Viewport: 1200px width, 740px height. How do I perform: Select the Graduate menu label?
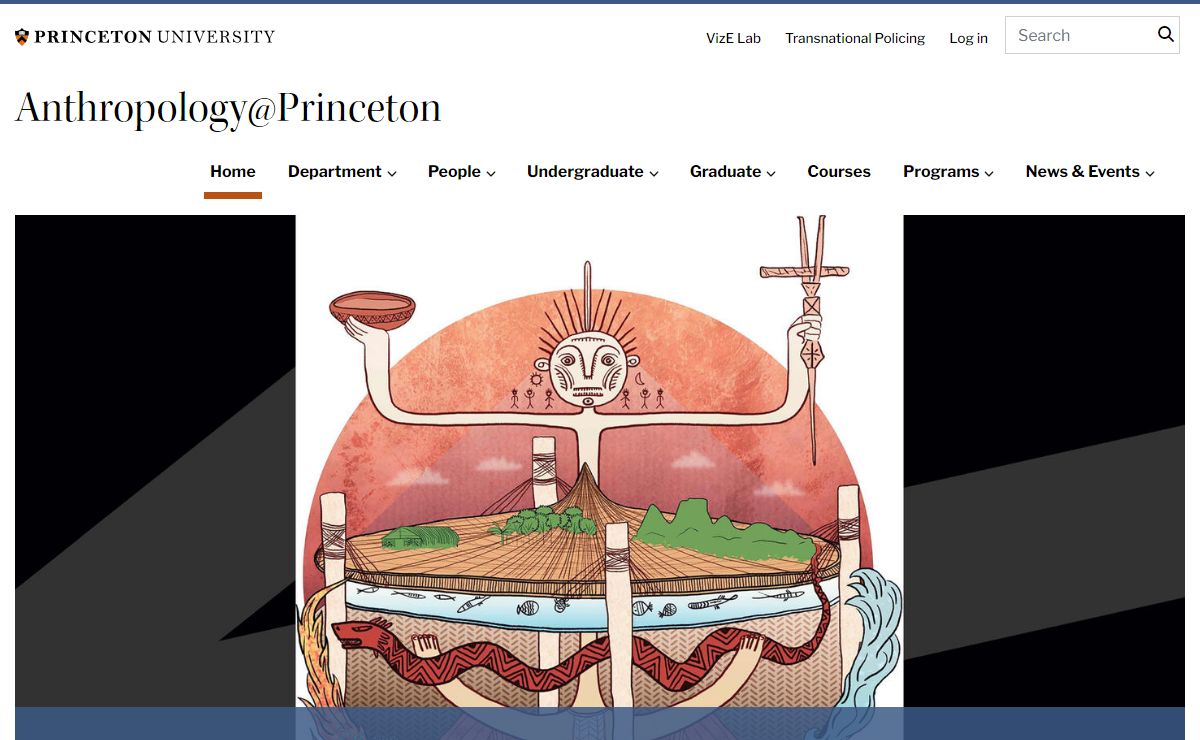pos(725,171)
